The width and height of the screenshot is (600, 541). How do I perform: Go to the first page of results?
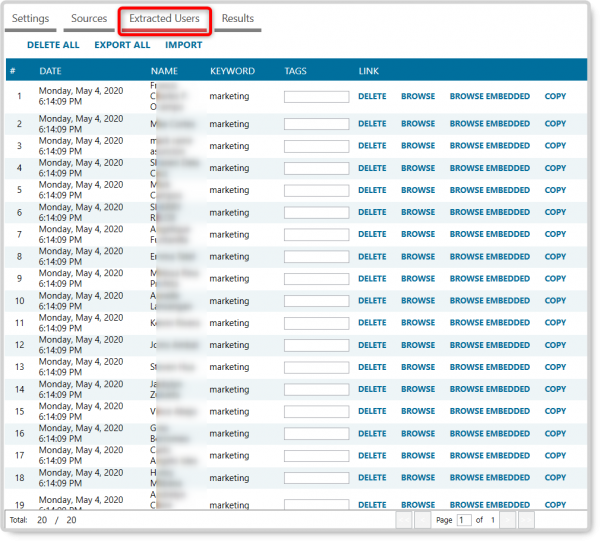tap(404, 520)
